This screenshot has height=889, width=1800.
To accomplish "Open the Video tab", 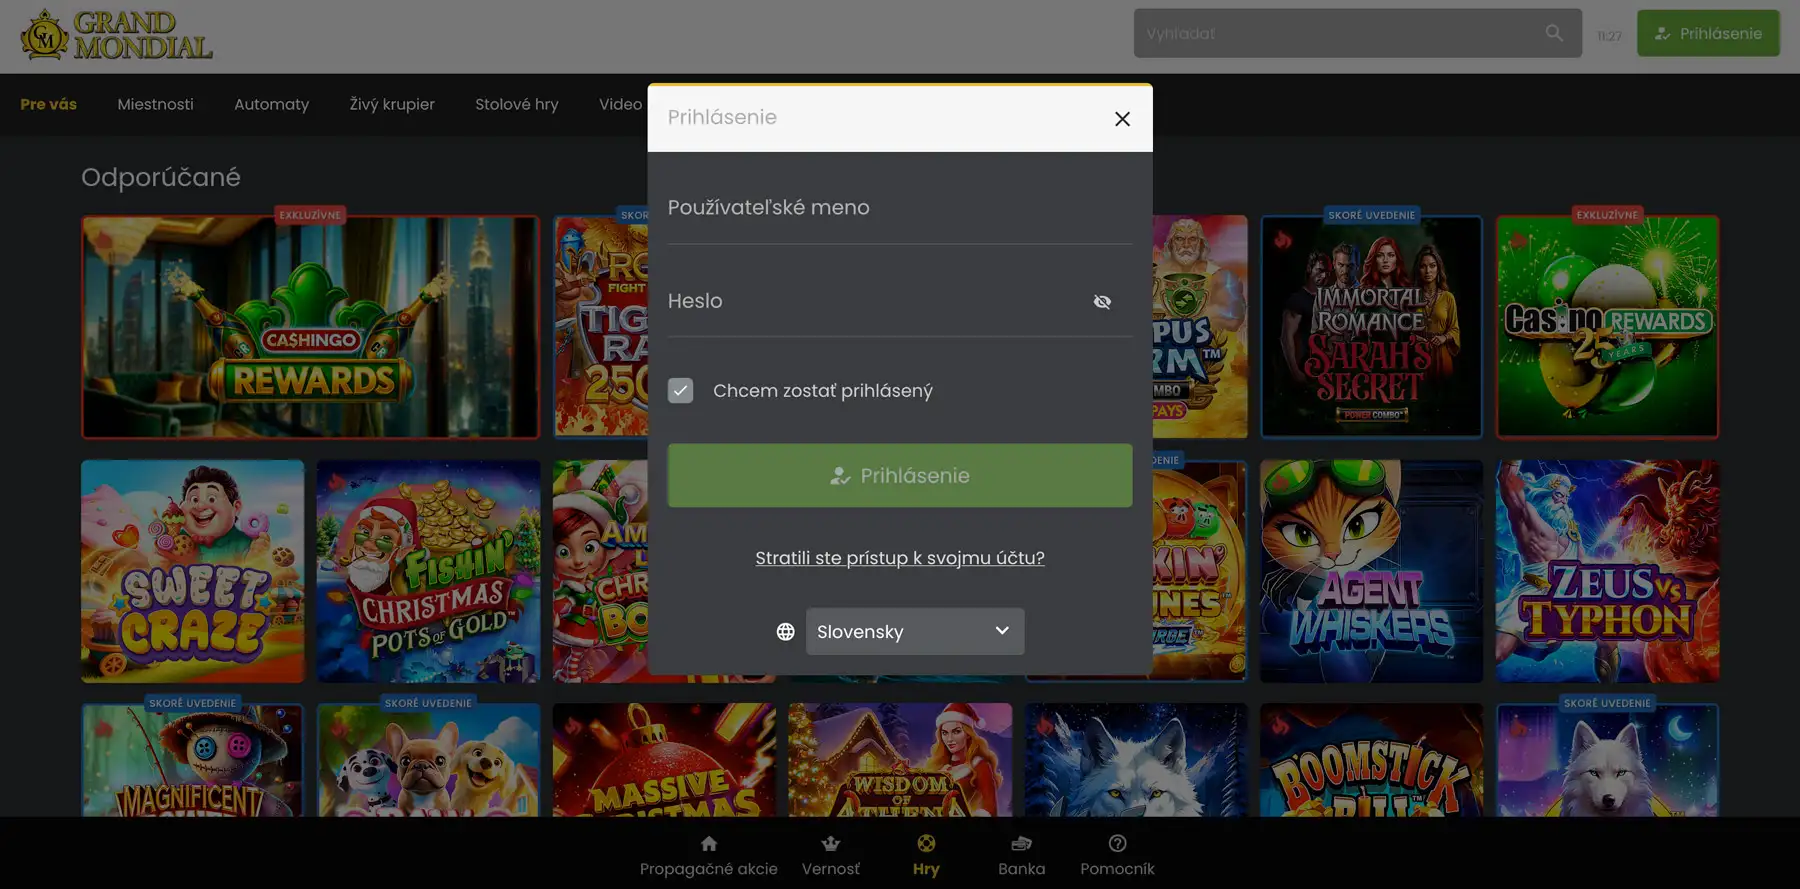I will [620, 104].
